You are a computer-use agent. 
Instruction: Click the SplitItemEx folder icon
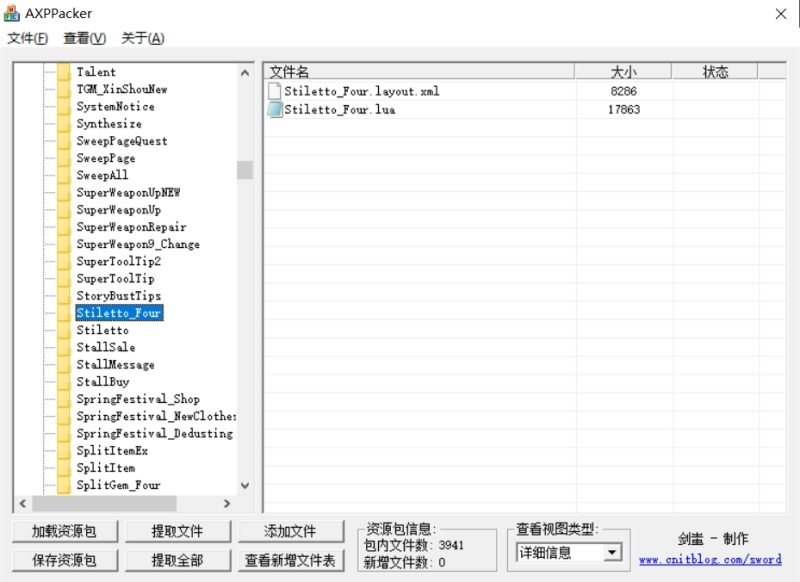pos(64,450)
